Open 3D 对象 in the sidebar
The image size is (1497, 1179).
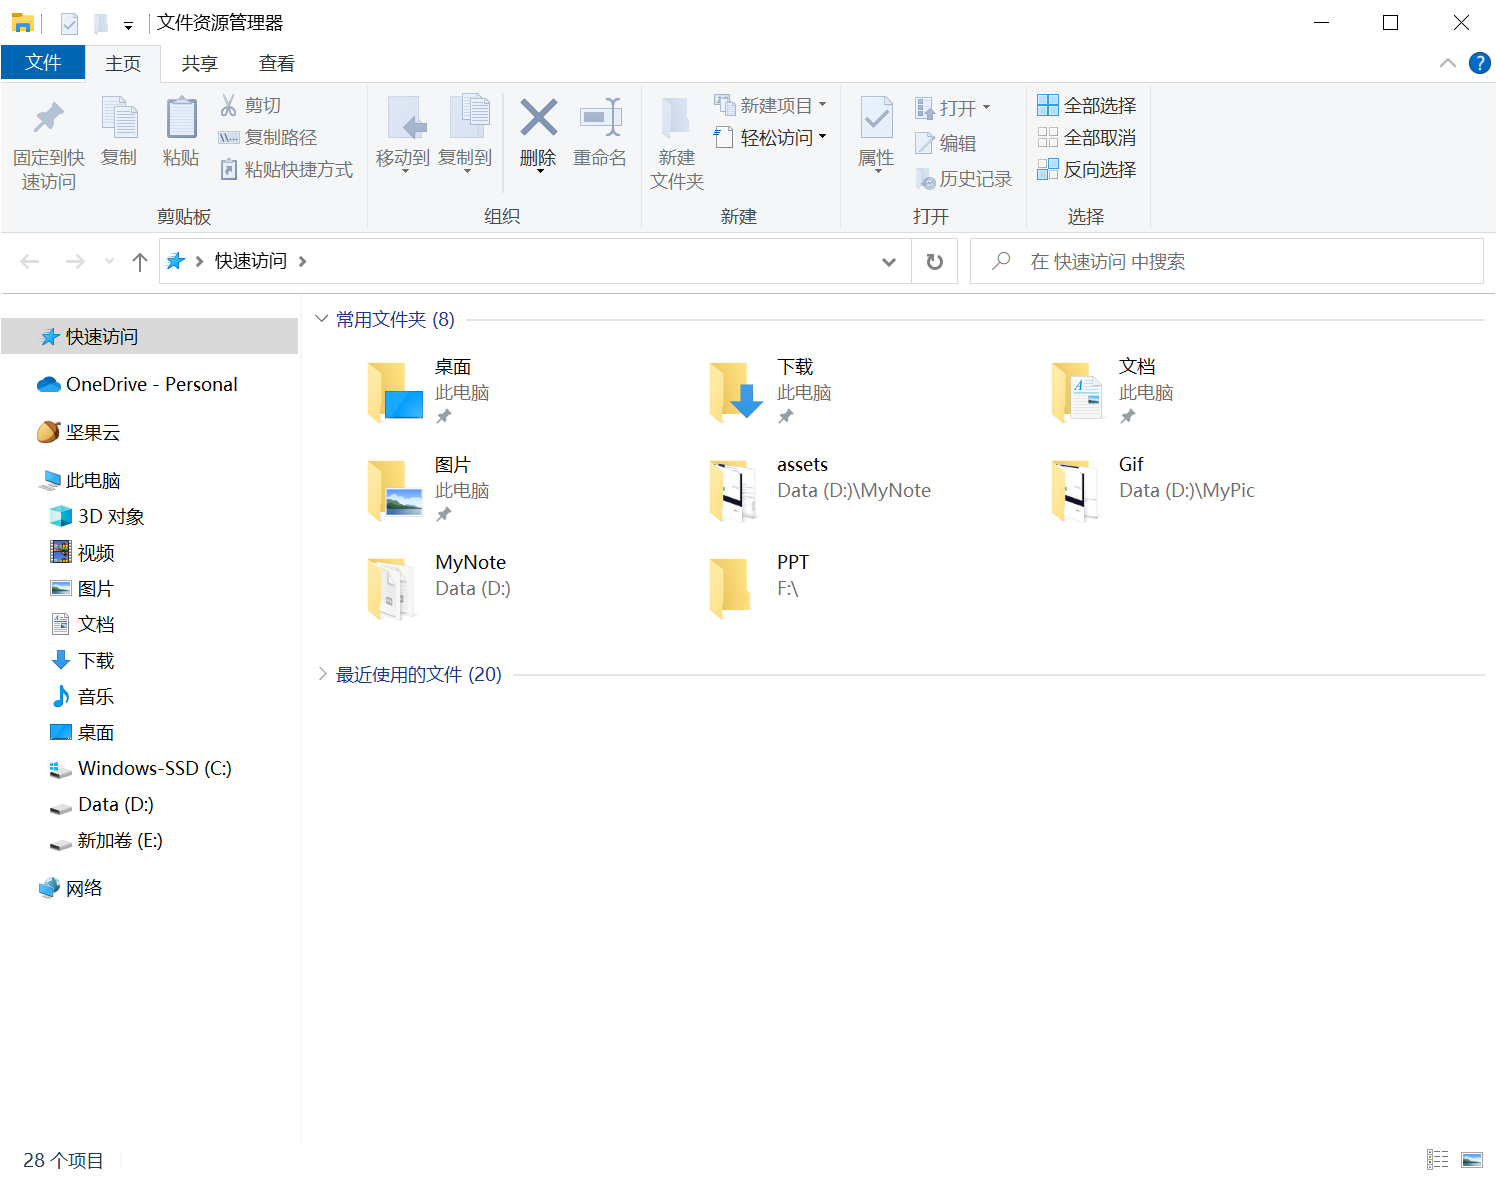150,516
